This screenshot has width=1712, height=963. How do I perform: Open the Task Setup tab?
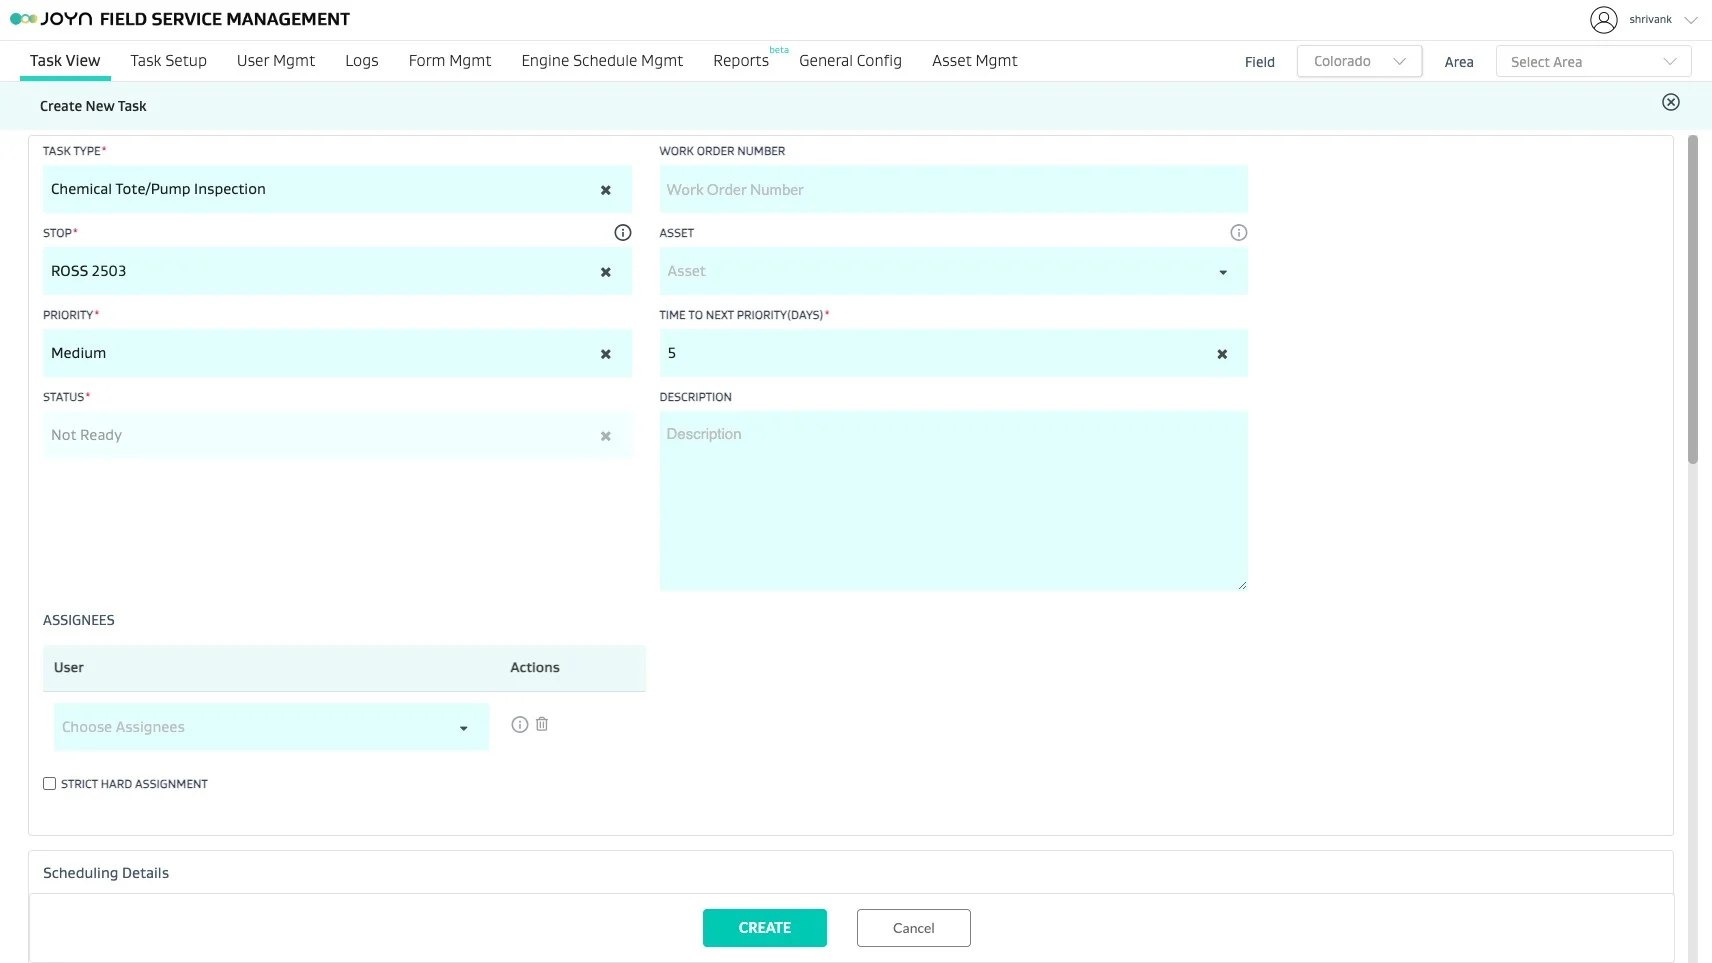(168, 61)
